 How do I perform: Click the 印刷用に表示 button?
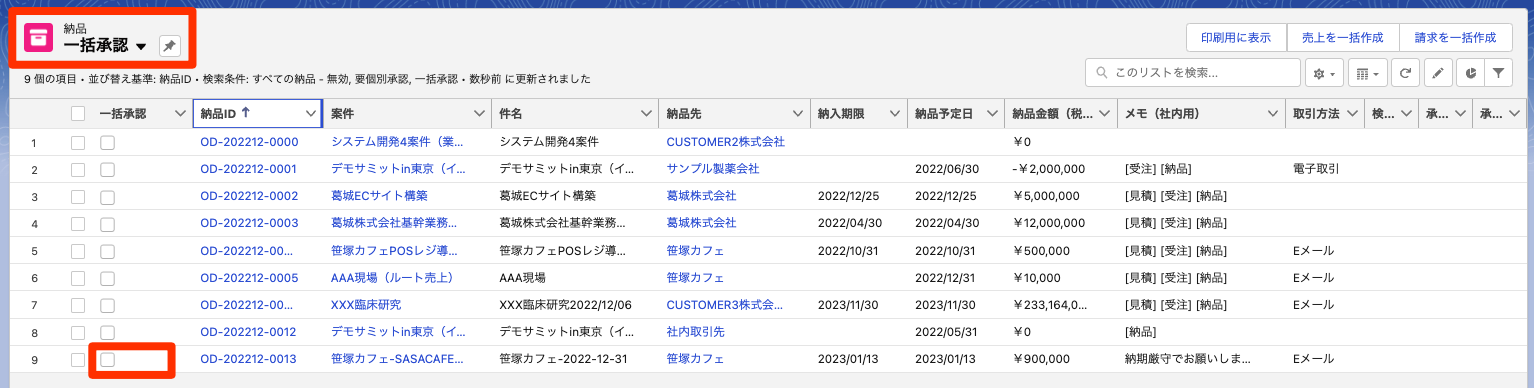point(1236,37)
